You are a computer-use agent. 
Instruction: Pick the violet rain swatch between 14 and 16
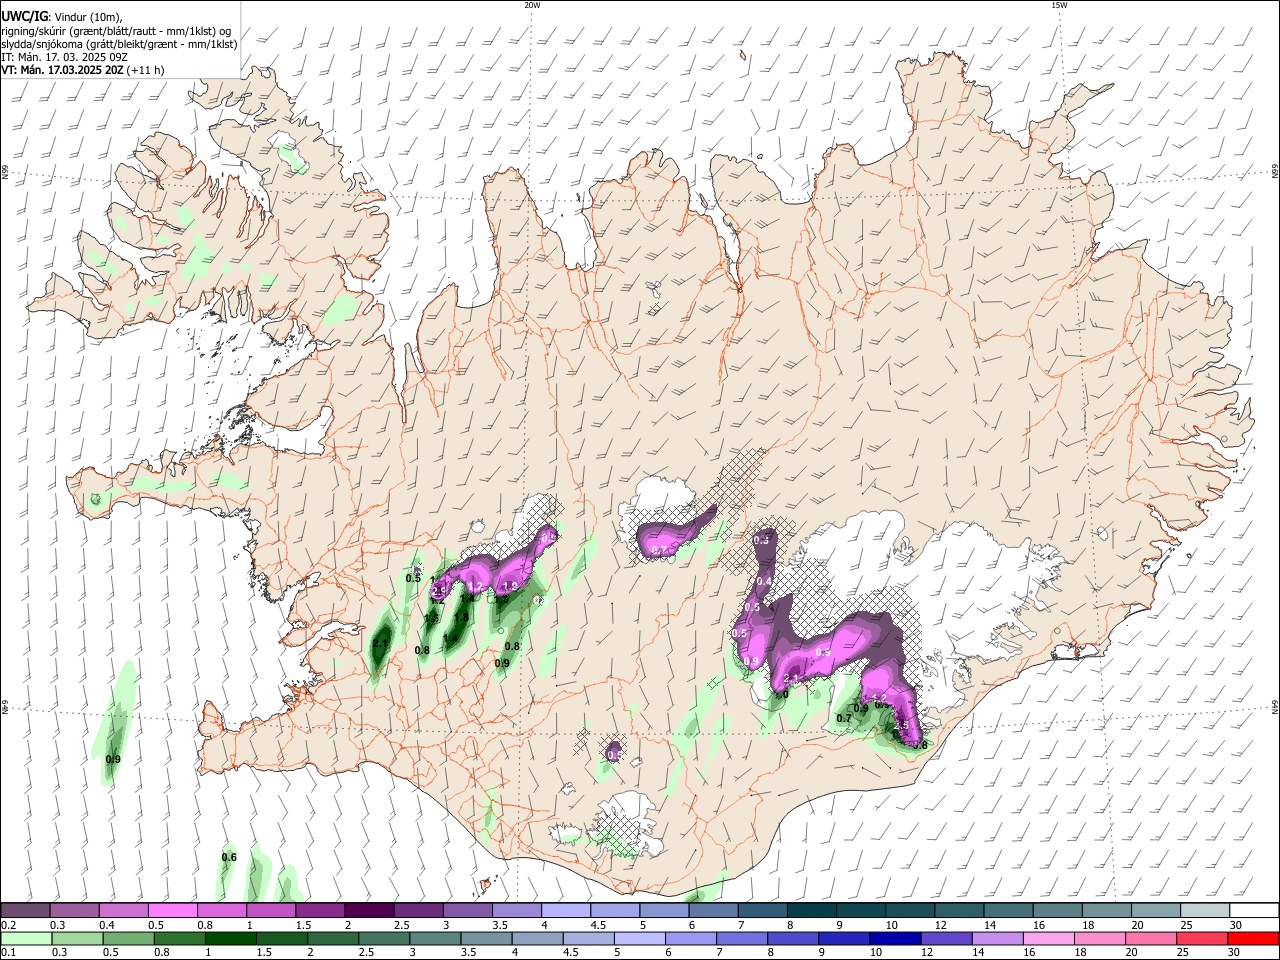click(999, 938)
